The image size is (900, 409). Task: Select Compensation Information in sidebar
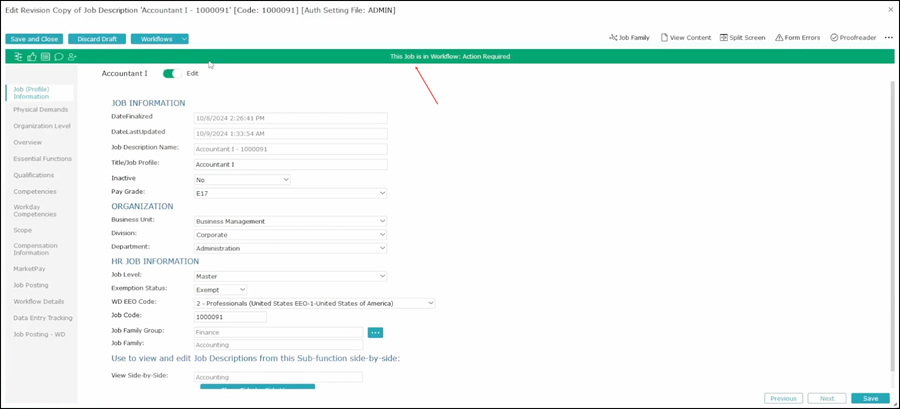[x=35, y=249]
